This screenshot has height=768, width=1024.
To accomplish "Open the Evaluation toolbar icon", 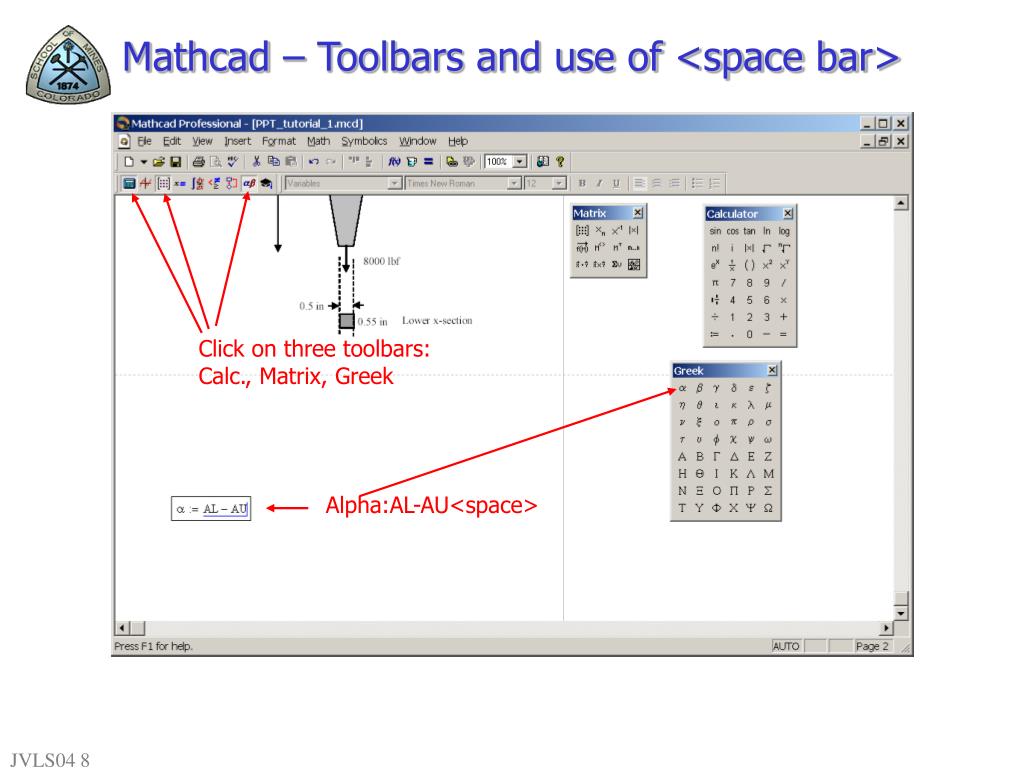I will [180, 184].
